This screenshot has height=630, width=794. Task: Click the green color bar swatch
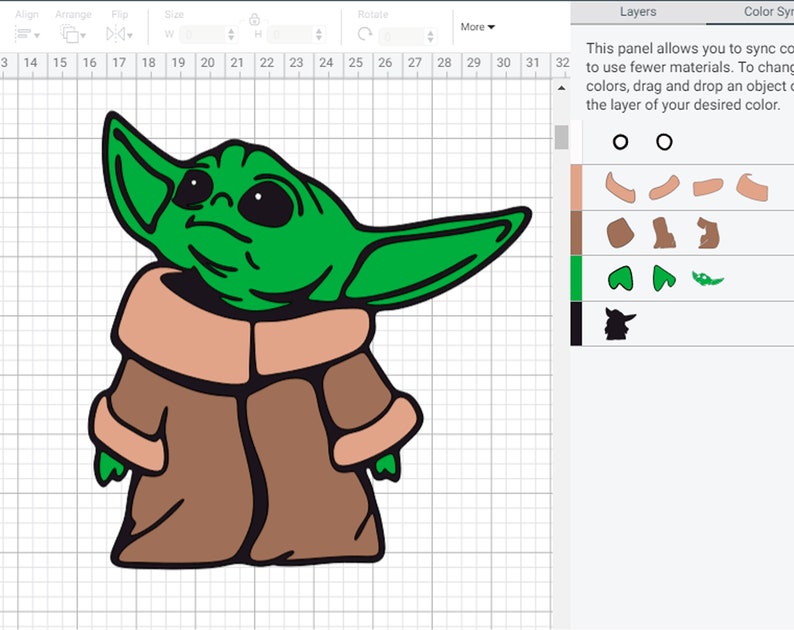pyautogui.click(x=576, y=278)
